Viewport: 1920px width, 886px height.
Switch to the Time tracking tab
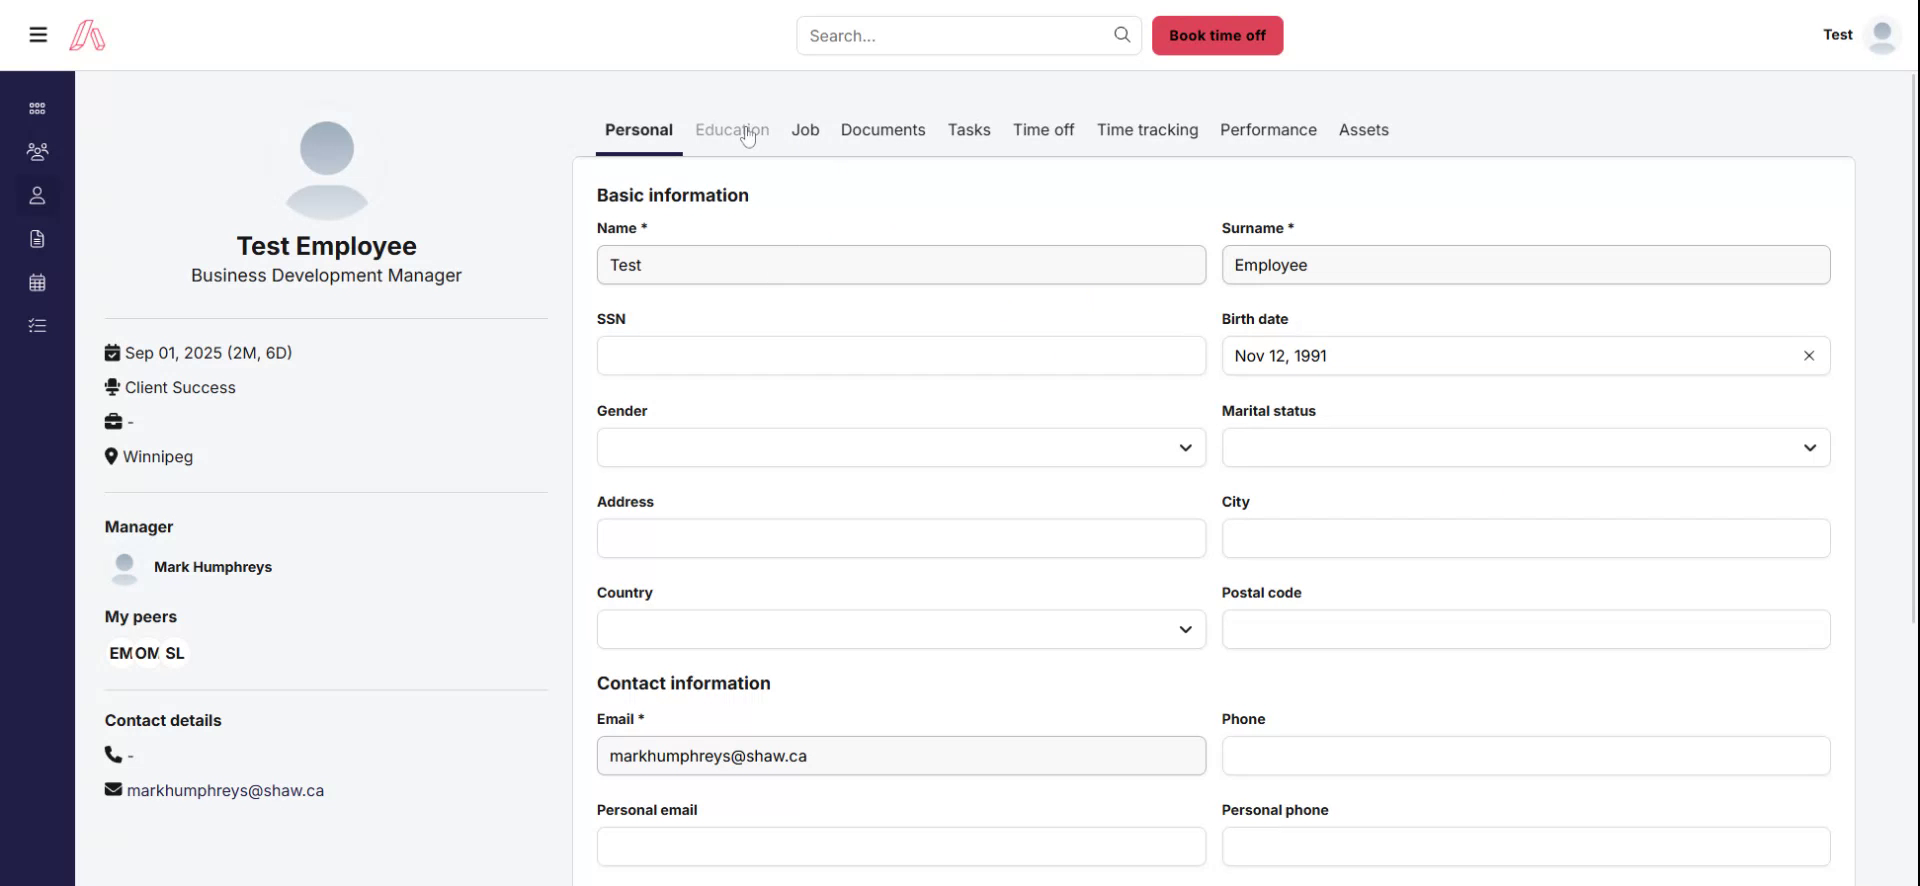(1147, 130)
